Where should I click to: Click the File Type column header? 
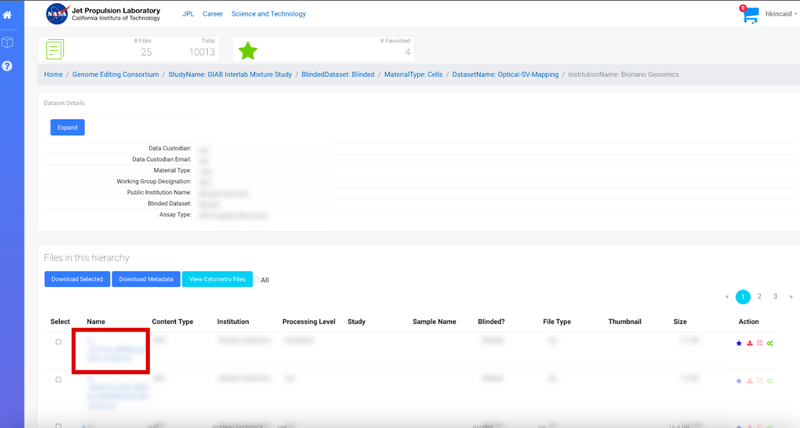tap(557, 322)
